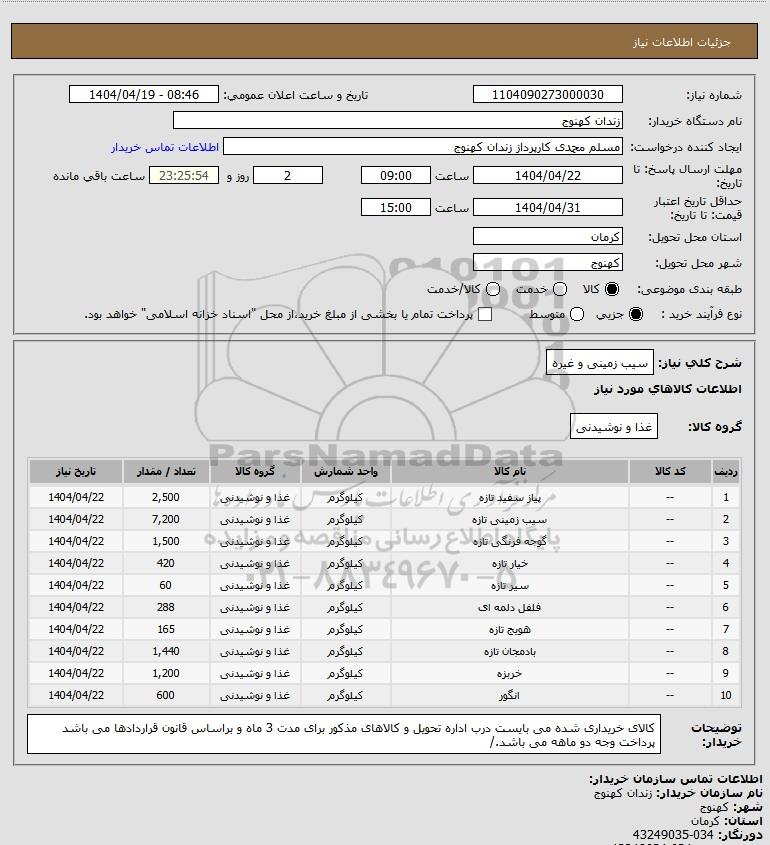
Task: Select the کالا/خدمت radio button
Action: pos(492,289)
